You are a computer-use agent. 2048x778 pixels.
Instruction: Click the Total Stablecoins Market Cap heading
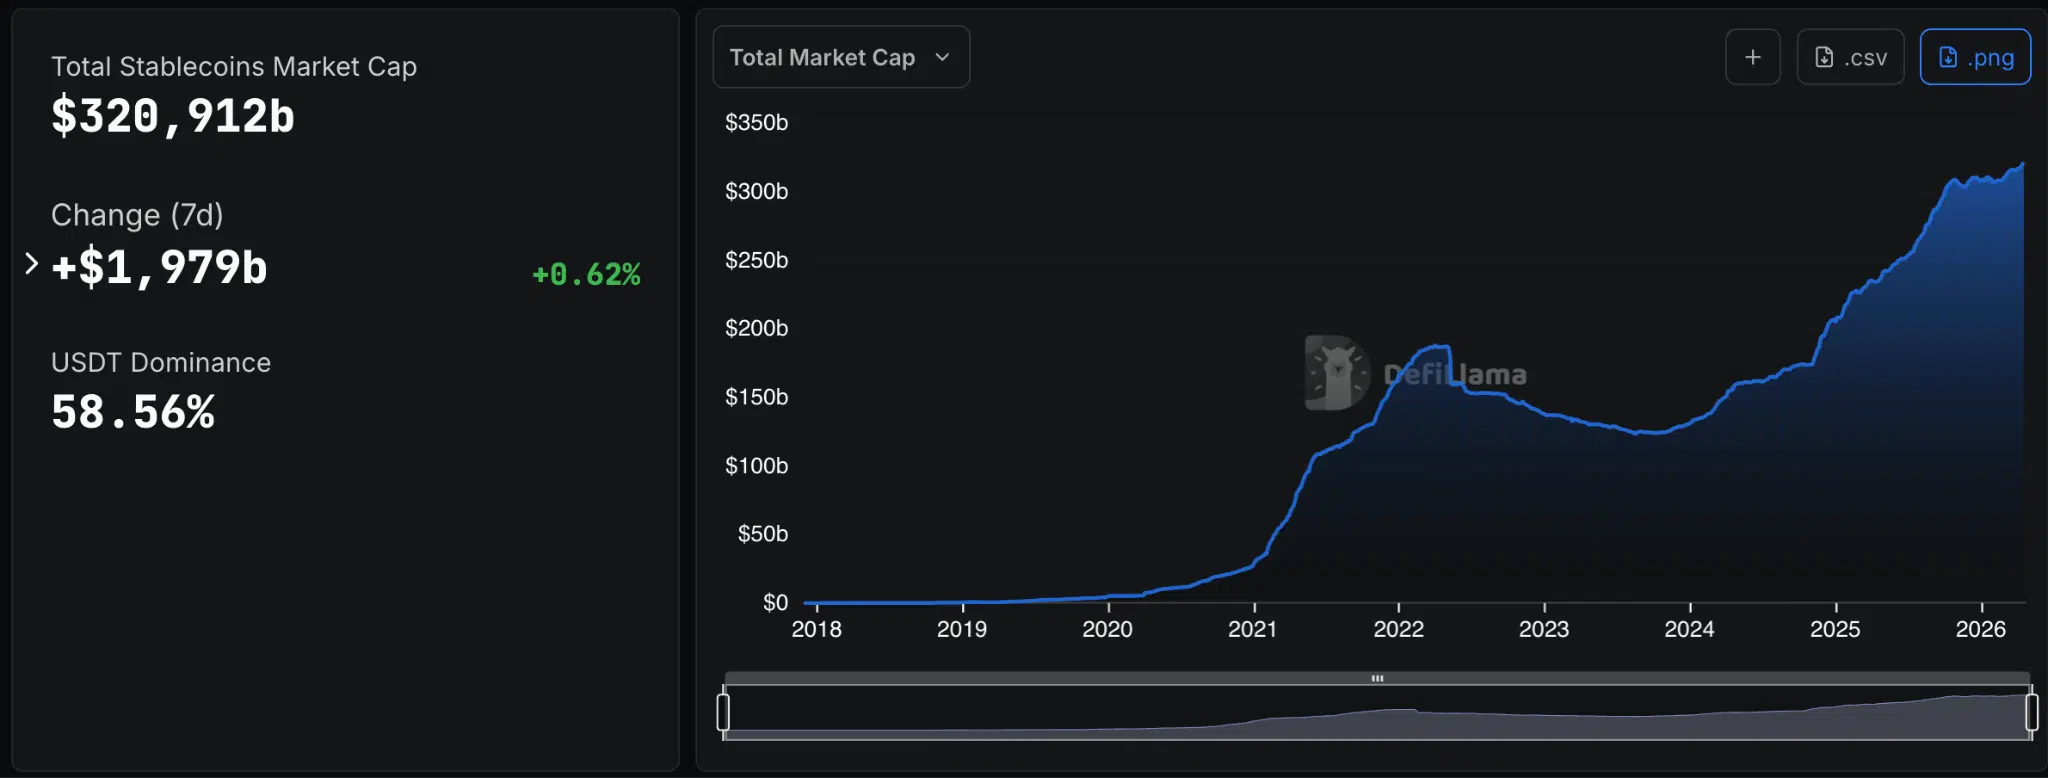[234, 66]
